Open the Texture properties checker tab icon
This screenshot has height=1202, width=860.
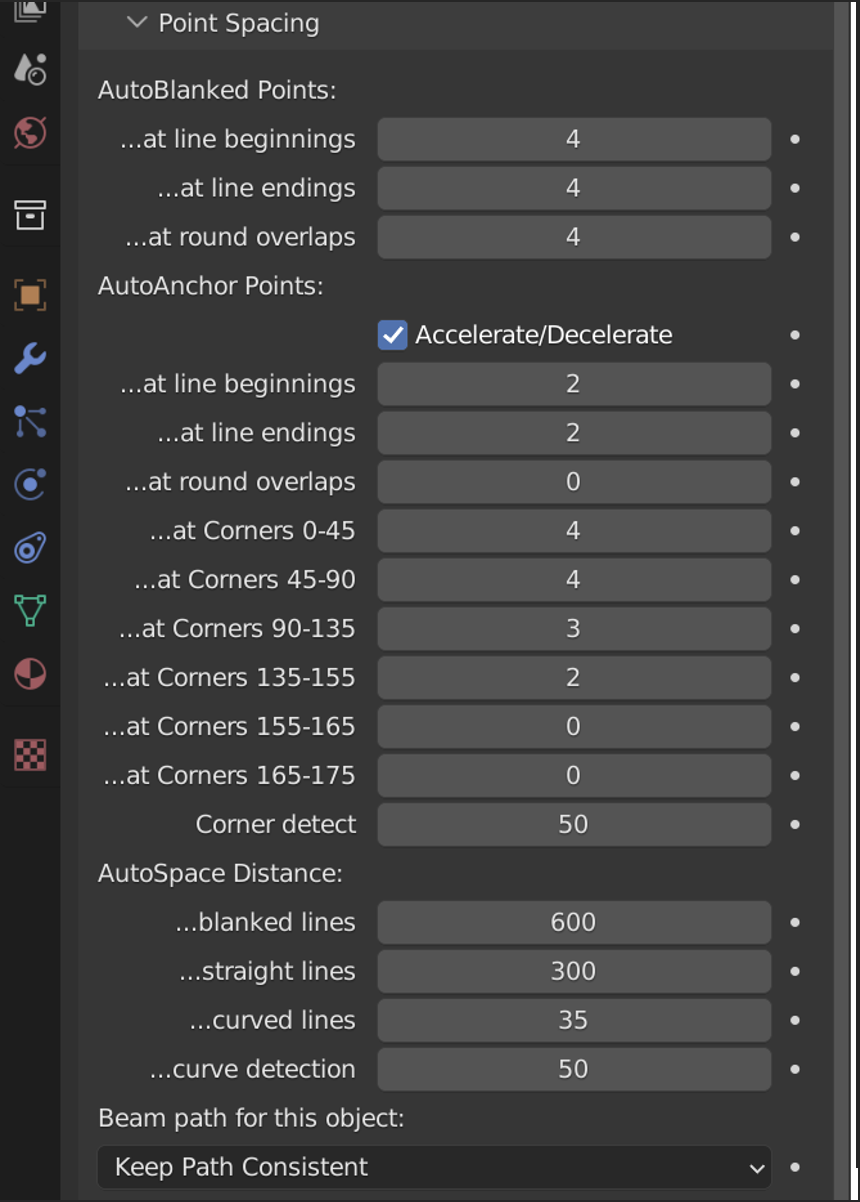click(30, 755)
